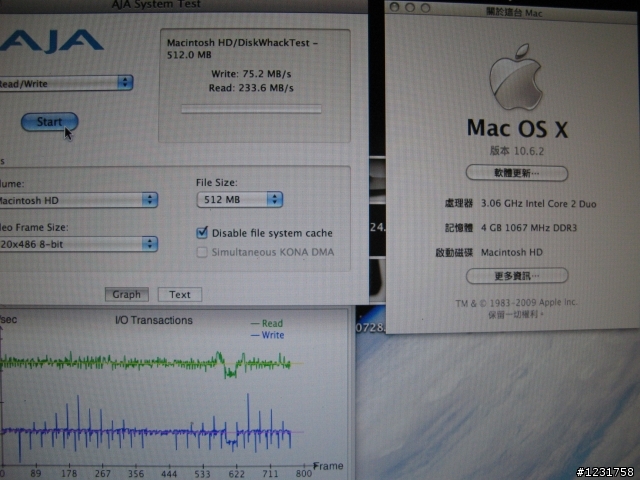This screenshot has height=480, width=640.
Task: Click the 800 frame axis label
Action: click(304, 473)
